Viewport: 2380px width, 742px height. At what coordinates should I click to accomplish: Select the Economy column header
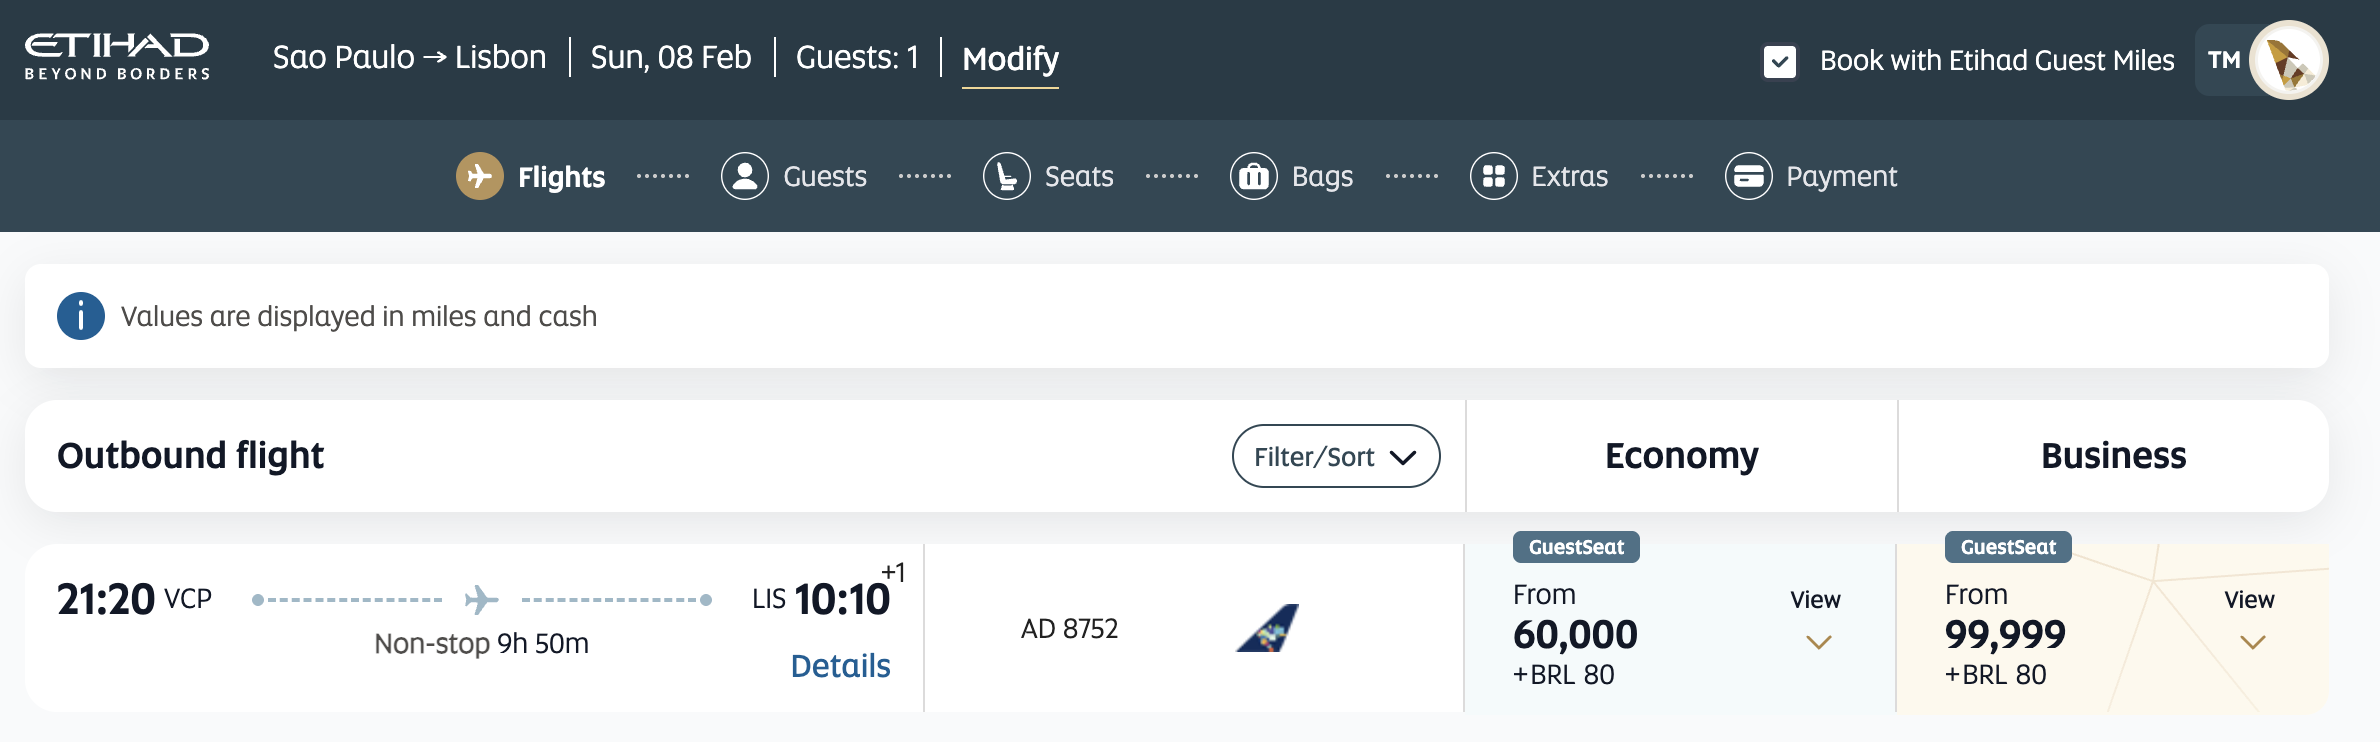click(x=1681, y=456)
